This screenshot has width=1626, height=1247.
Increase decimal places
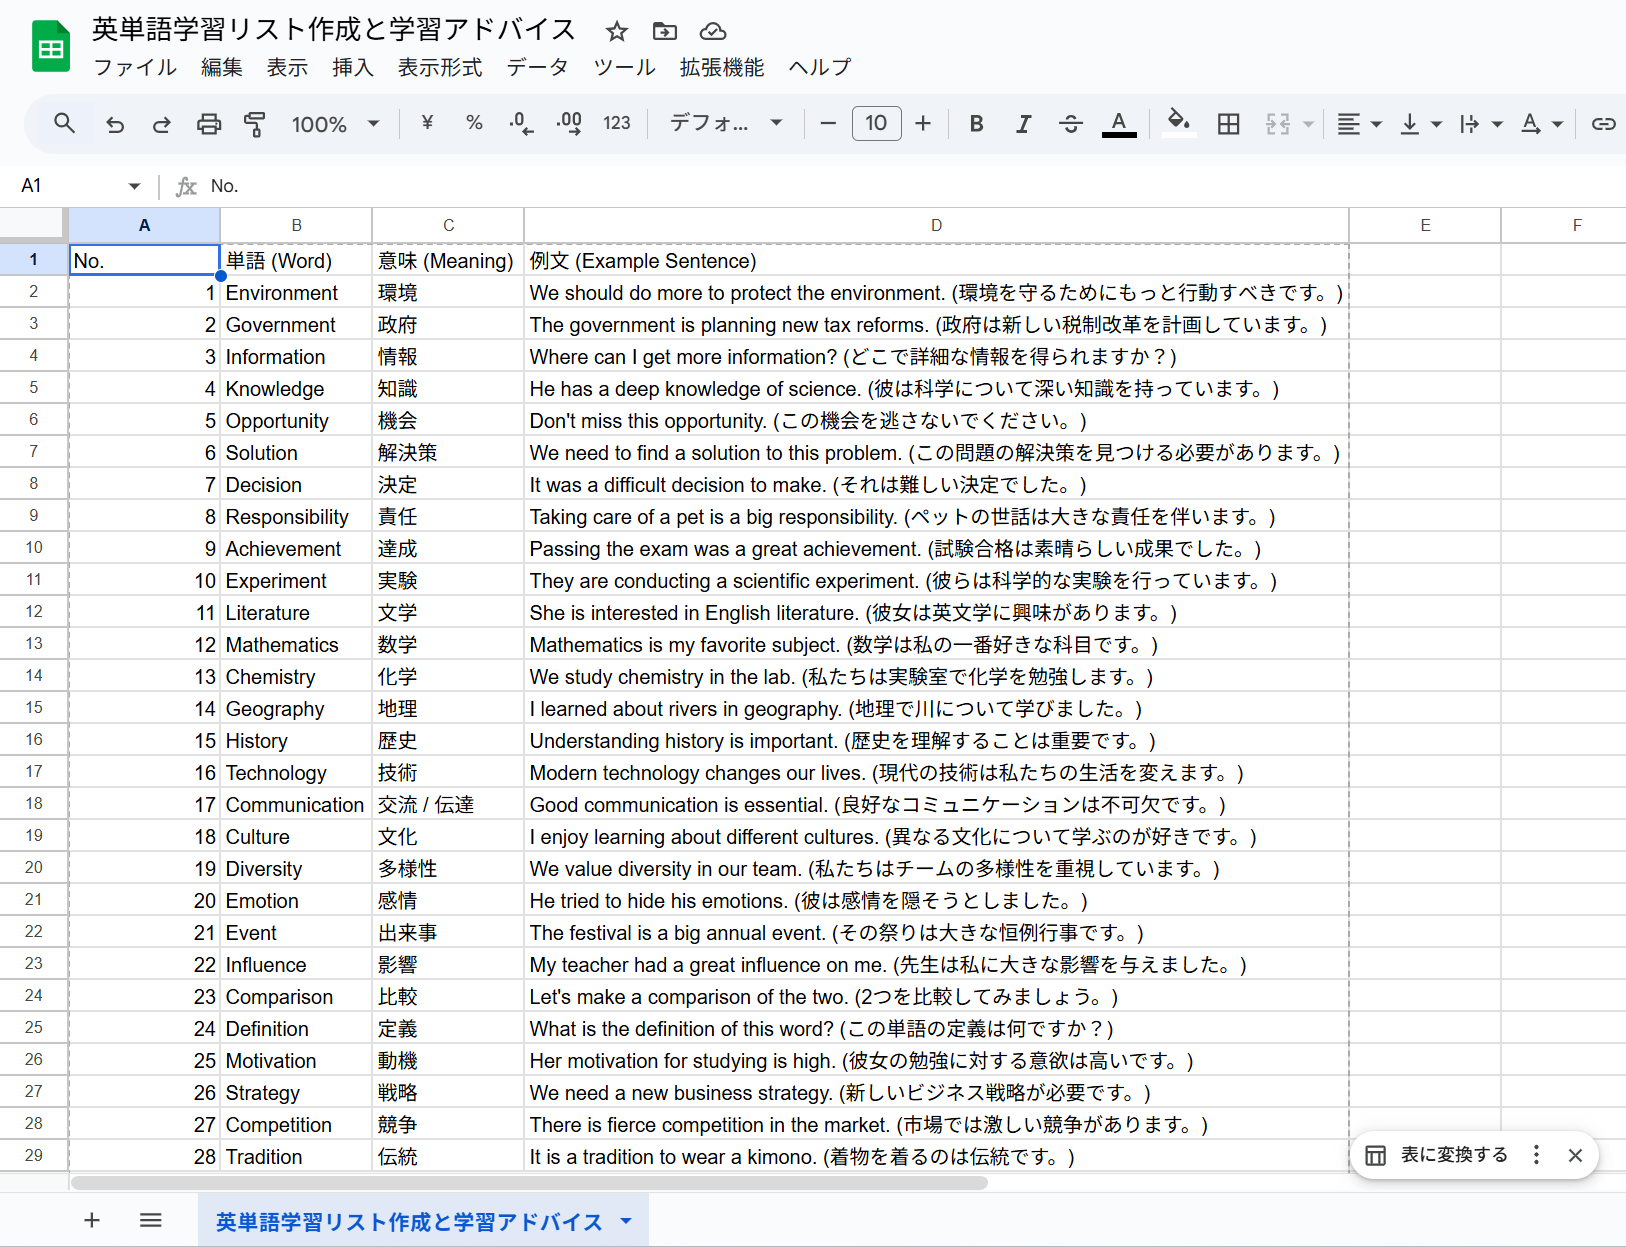pos(569,123)
